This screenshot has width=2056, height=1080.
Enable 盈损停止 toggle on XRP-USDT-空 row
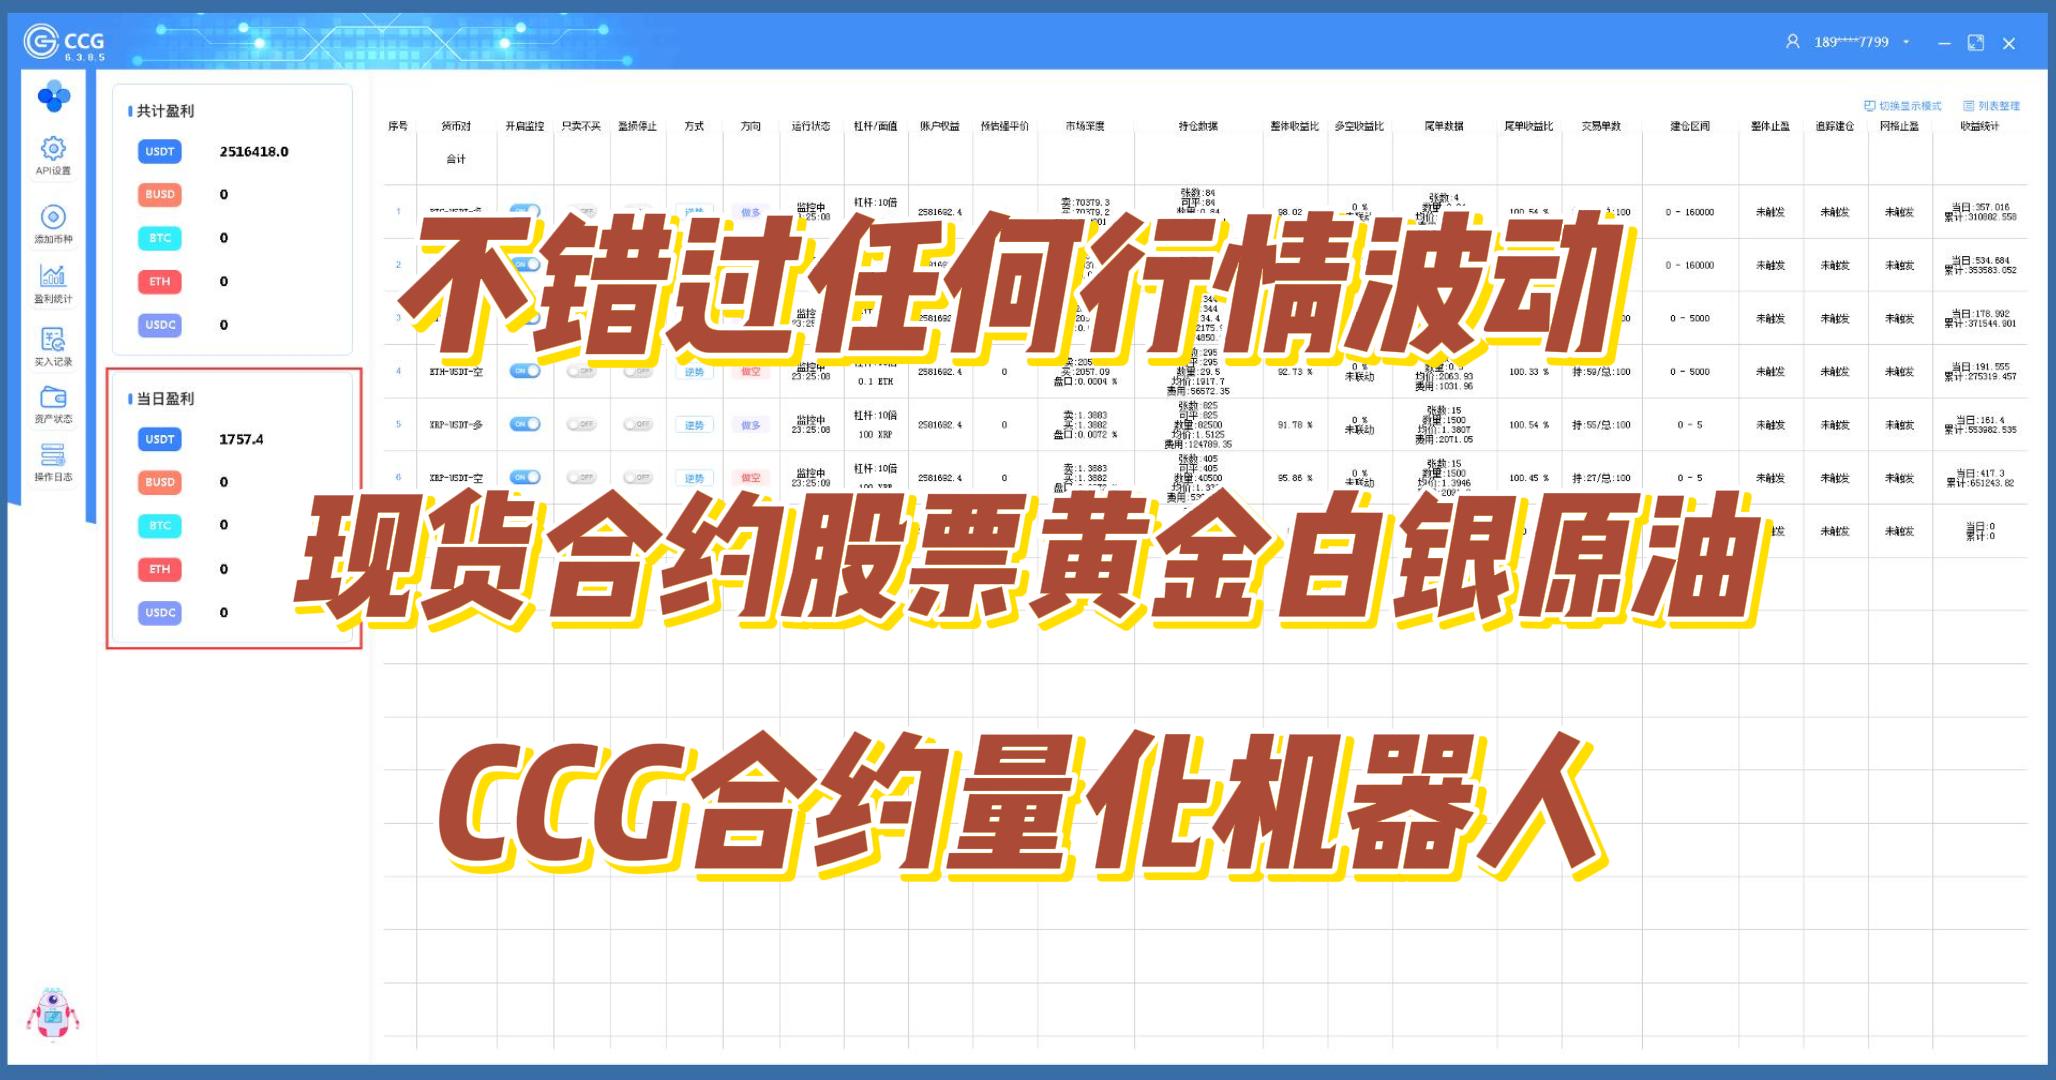pos(637,478)
